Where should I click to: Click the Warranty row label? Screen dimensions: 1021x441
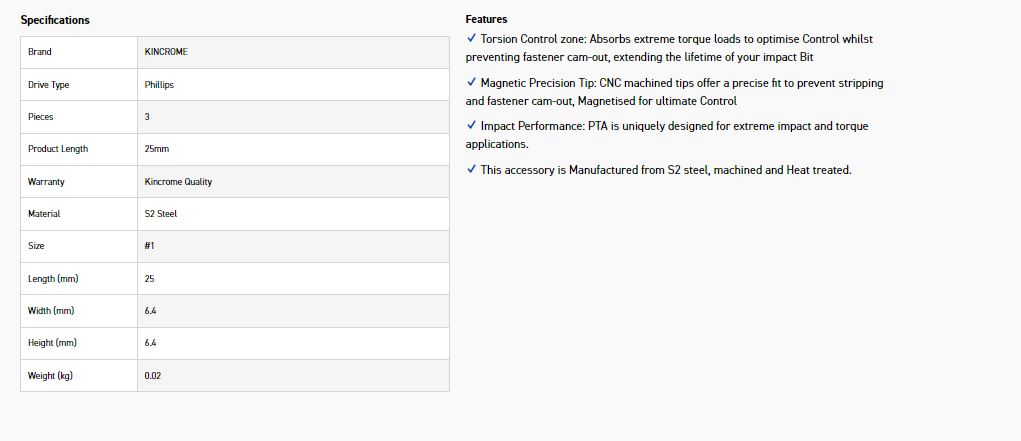(47, 182)
